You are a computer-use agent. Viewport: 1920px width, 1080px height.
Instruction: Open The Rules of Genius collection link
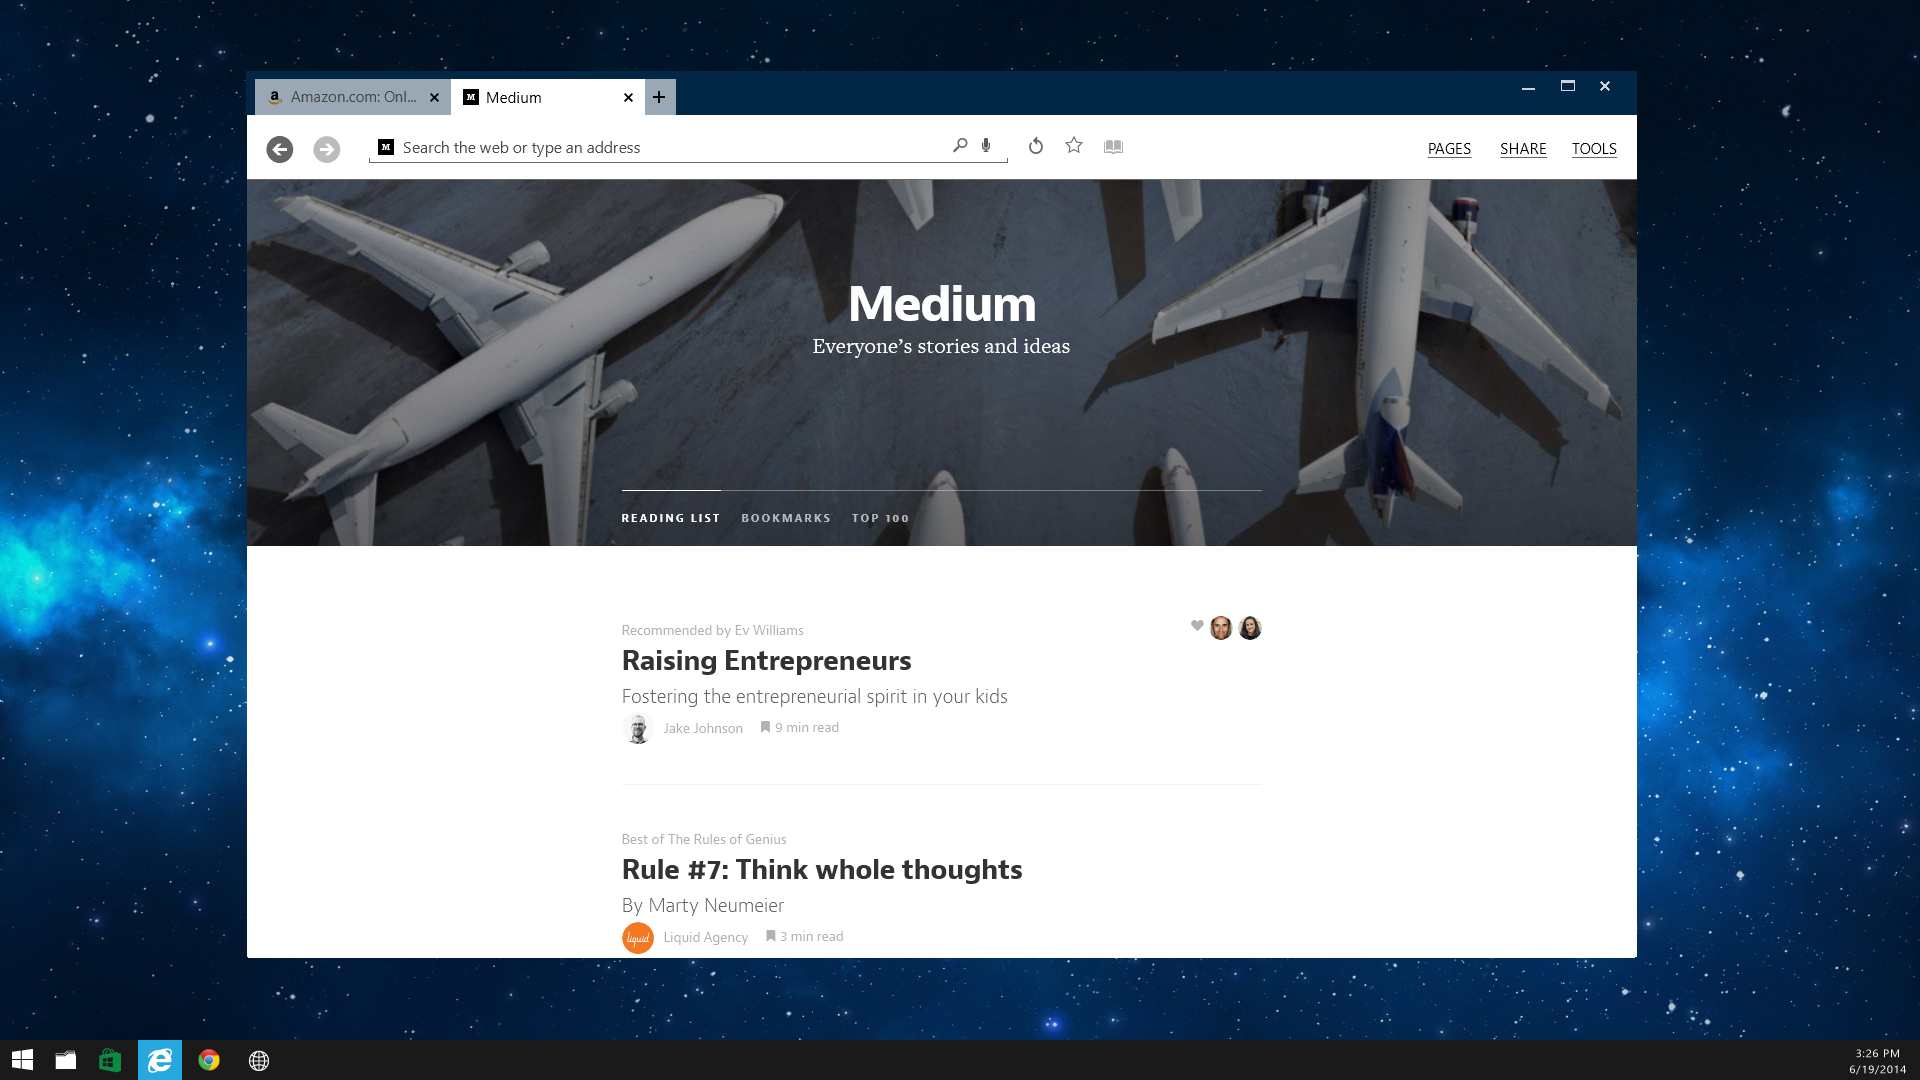(727, 839)
